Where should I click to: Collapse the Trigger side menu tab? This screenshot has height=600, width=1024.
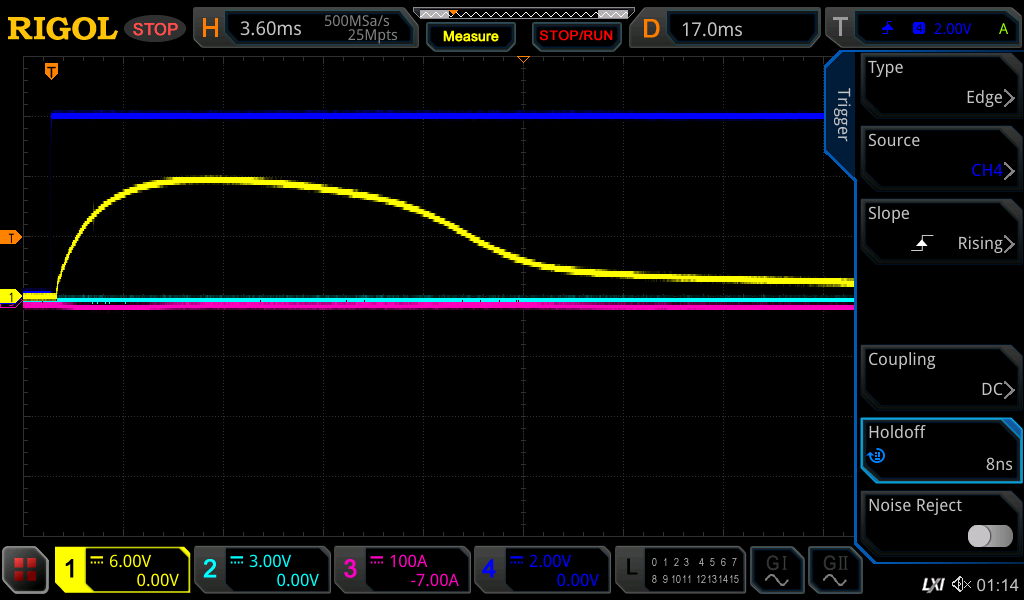[x=841, y=112]
